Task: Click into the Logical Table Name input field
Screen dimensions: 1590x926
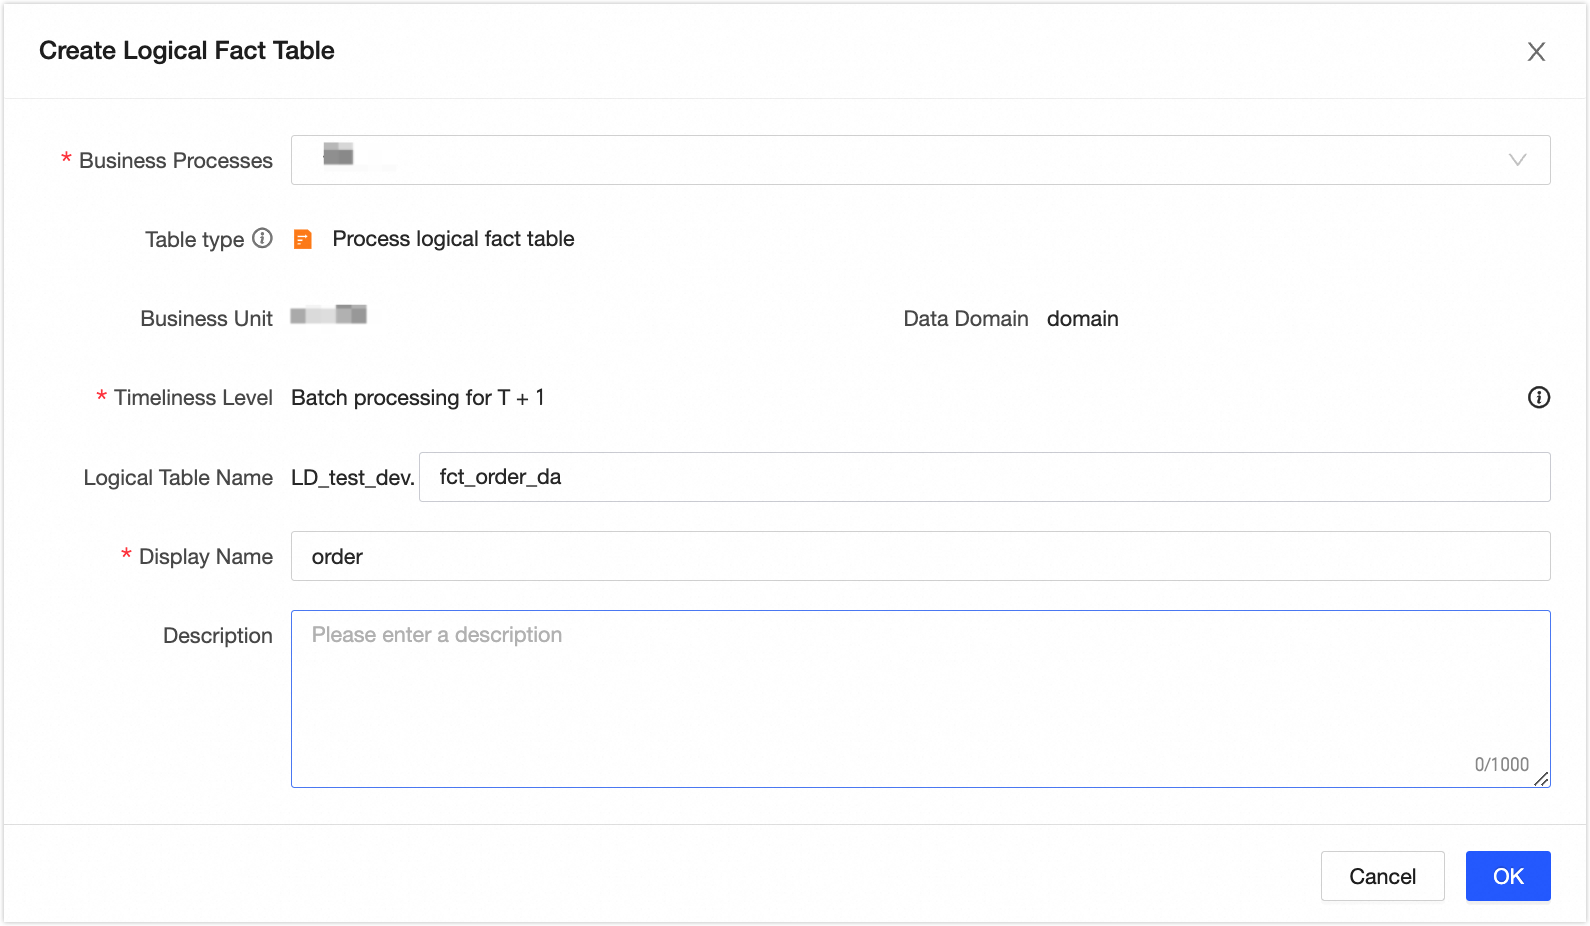Action: pyautogui.click(x=984, y=477)
